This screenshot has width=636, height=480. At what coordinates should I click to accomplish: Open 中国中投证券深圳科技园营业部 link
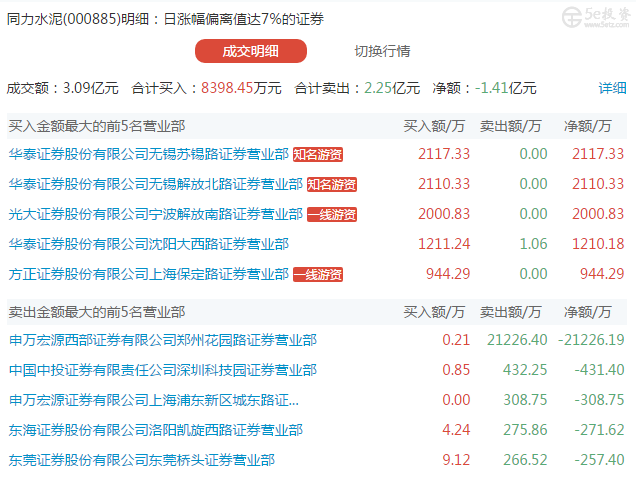pyautogui.click(x=163, y=370)
